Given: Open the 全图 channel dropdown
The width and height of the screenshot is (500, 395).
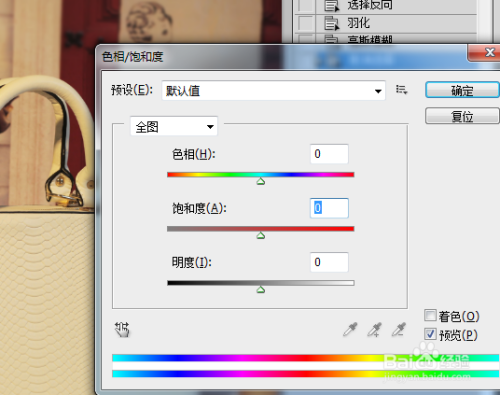Looking at the screenshot, I should [x=174, y=126].
